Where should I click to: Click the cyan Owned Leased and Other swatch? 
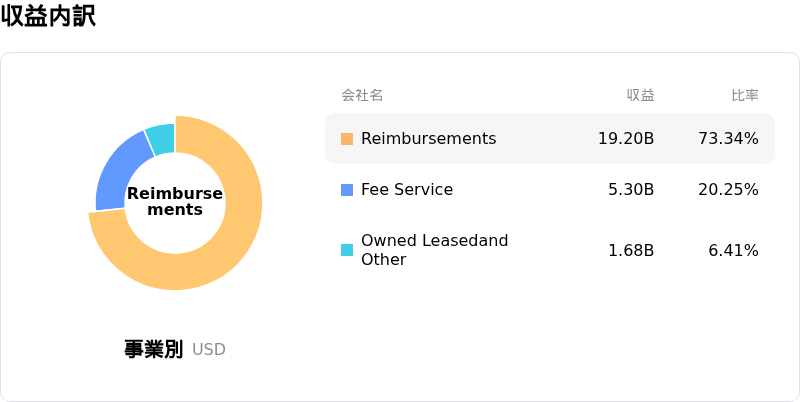tap(347, 250)
